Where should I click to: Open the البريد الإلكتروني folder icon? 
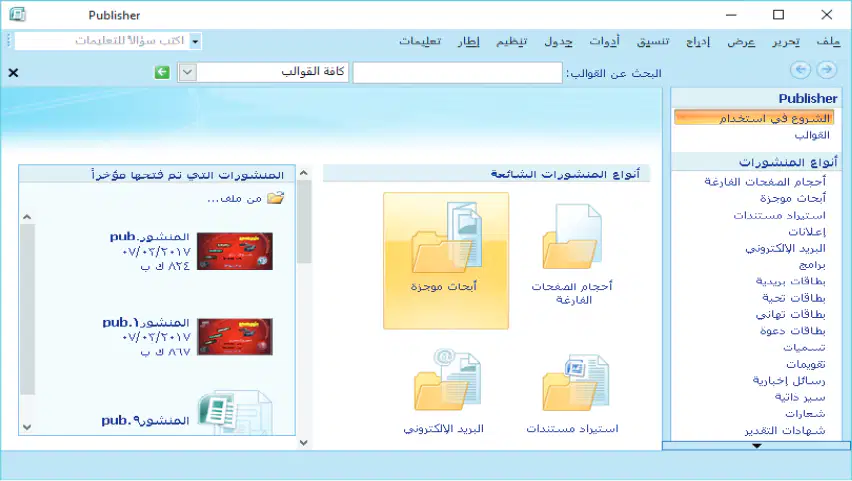tap(447, 380)
